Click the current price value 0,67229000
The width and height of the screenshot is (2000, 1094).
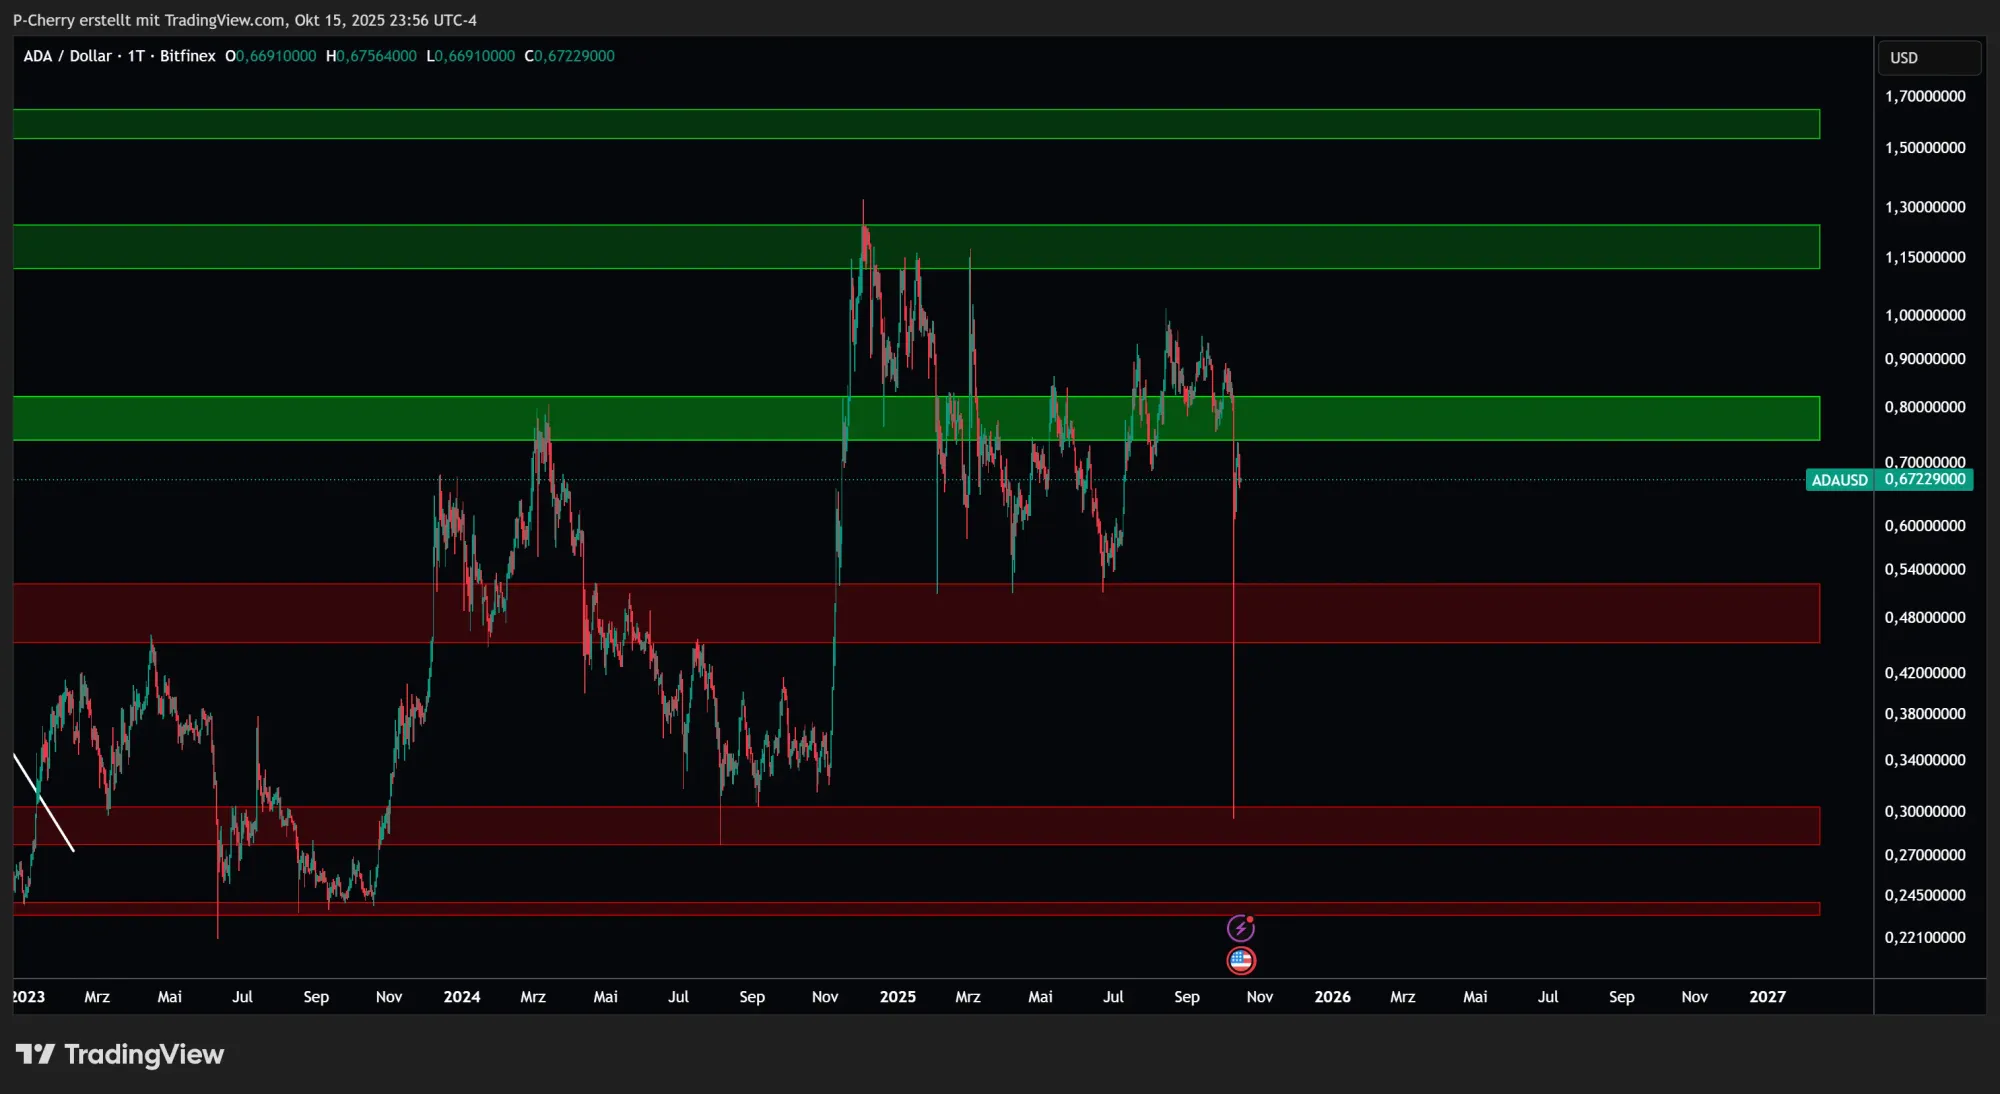[1924, 479]
